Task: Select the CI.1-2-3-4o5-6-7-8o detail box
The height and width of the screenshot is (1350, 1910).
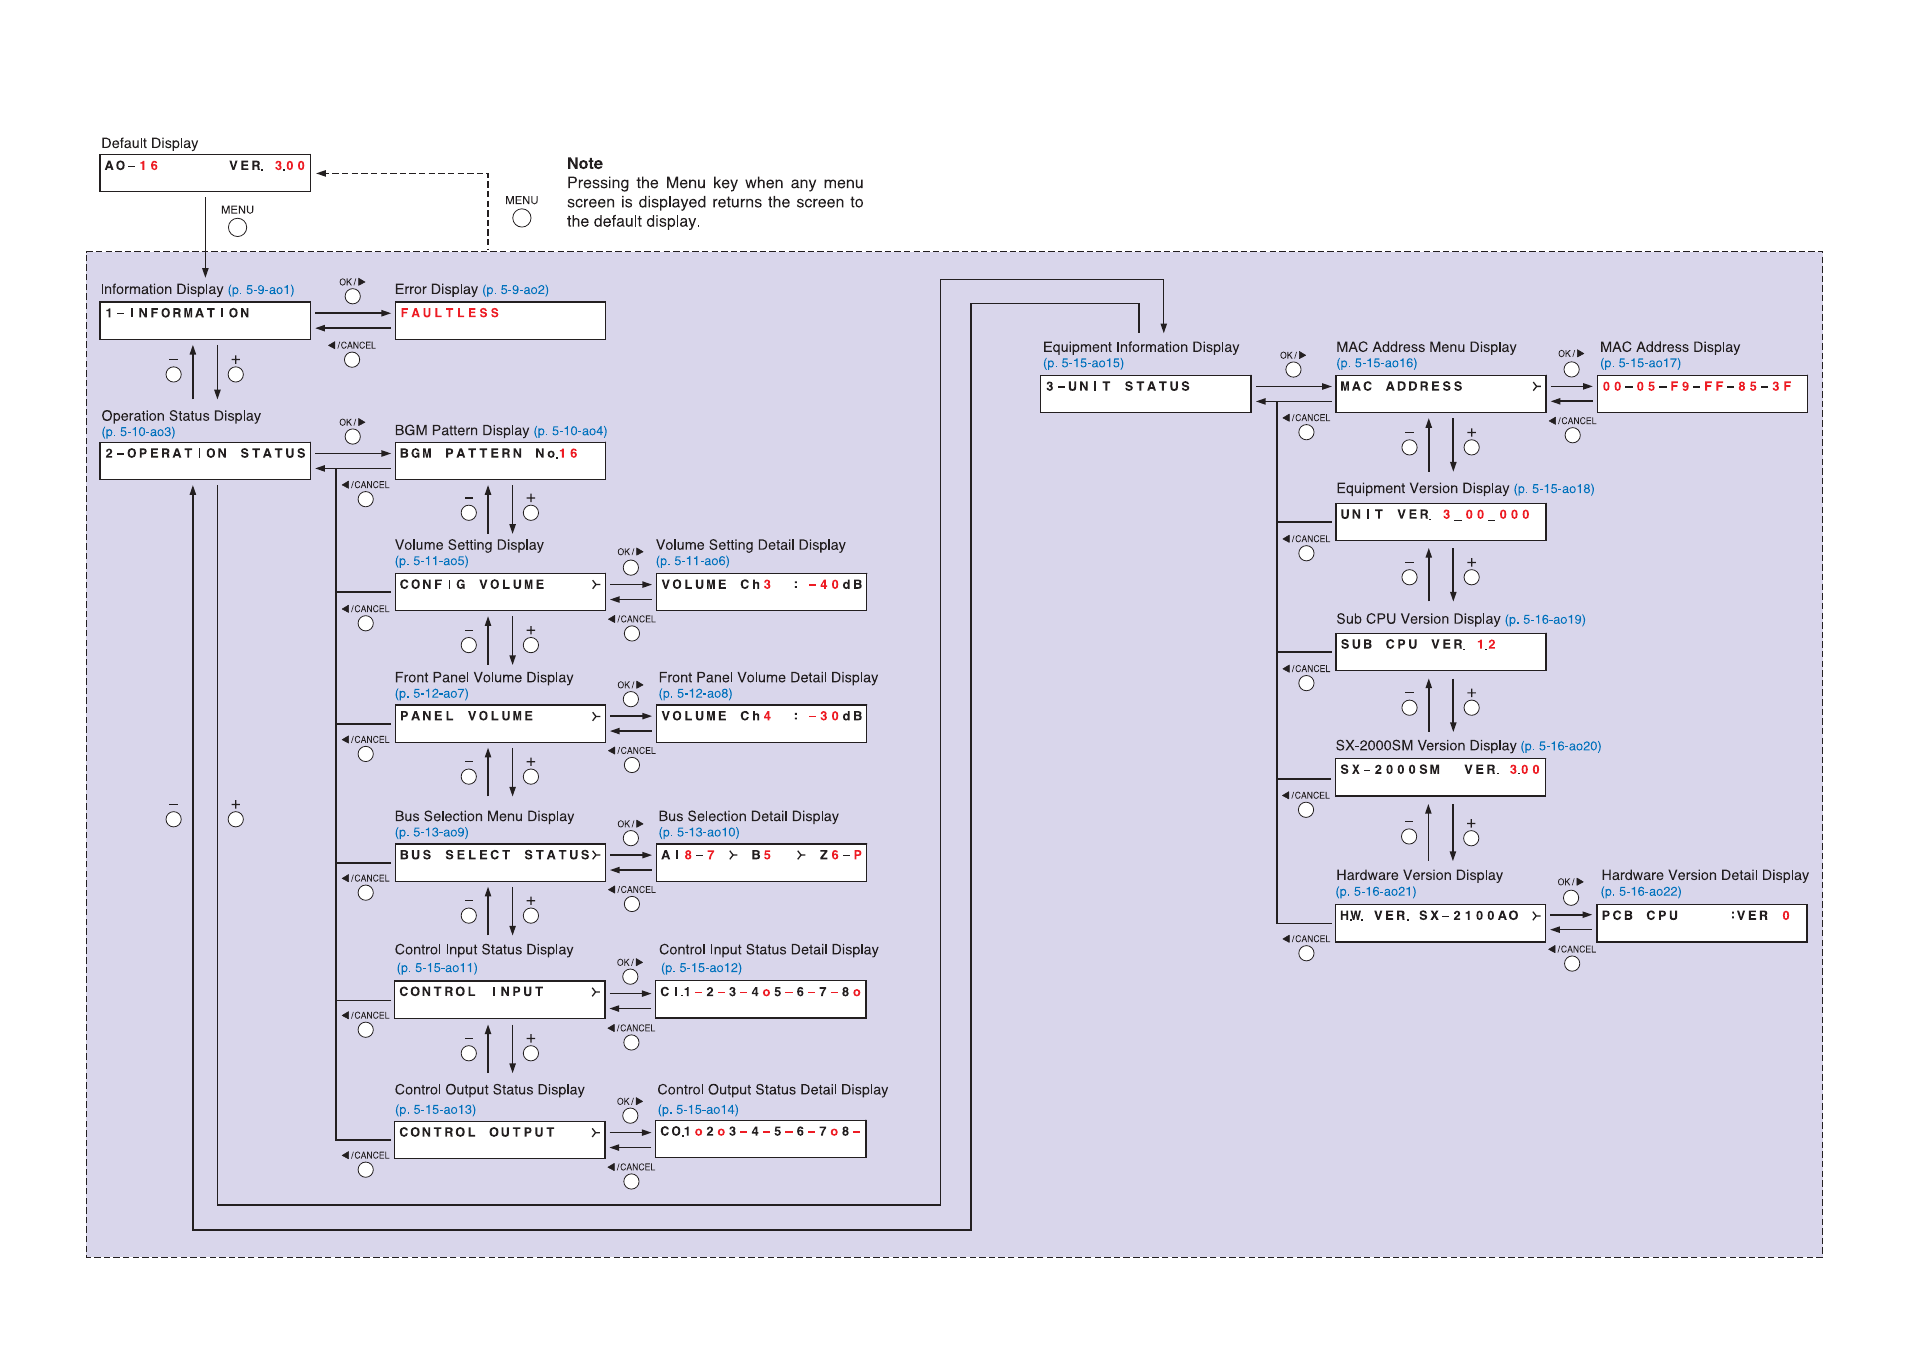Action: pyautogui.click(x=761, y=1000)
